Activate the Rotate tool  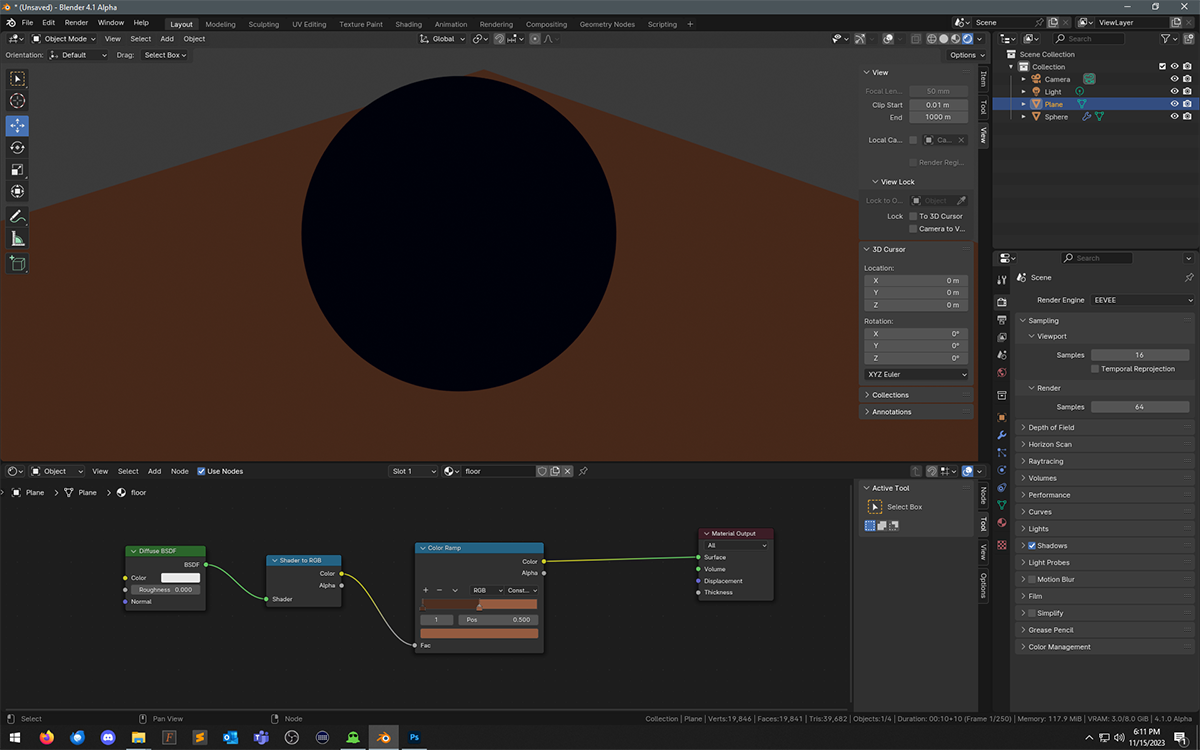coord(17,148)
